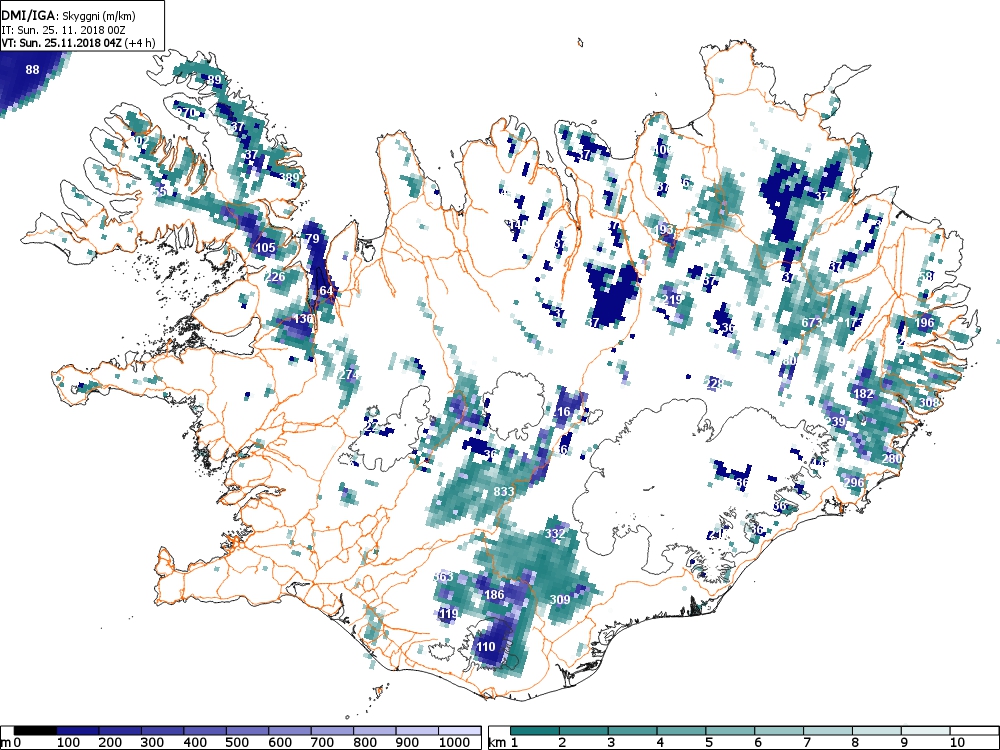
Task: Click the 308 visibility label
Action: point(929,402)
